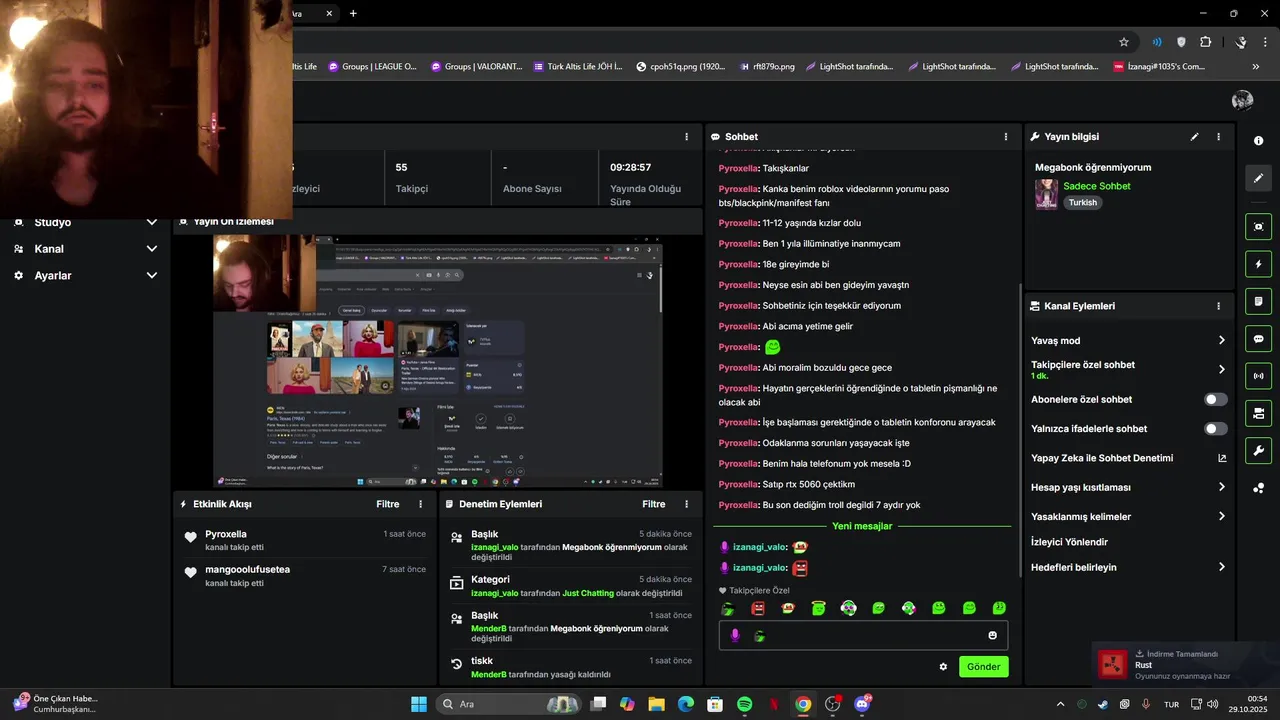Edit stream info with Yayın bilgisi pencil

coord(1194,137)
